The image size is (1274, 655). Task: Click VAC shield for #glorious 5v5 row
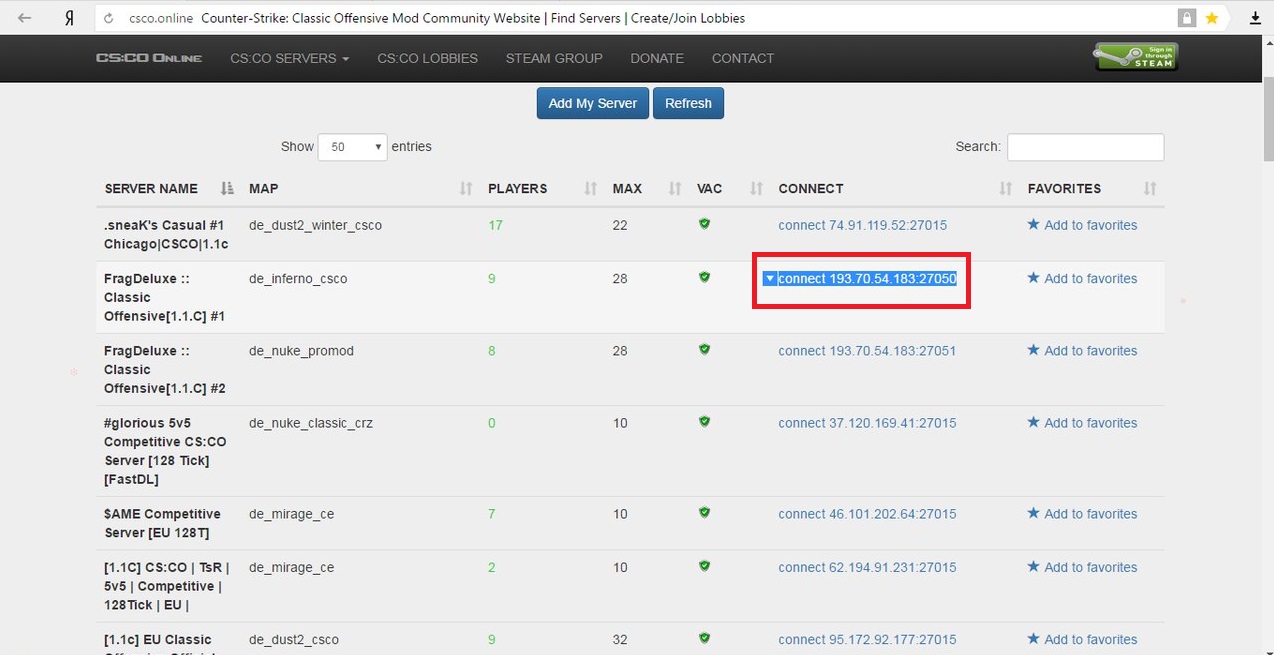704,421
